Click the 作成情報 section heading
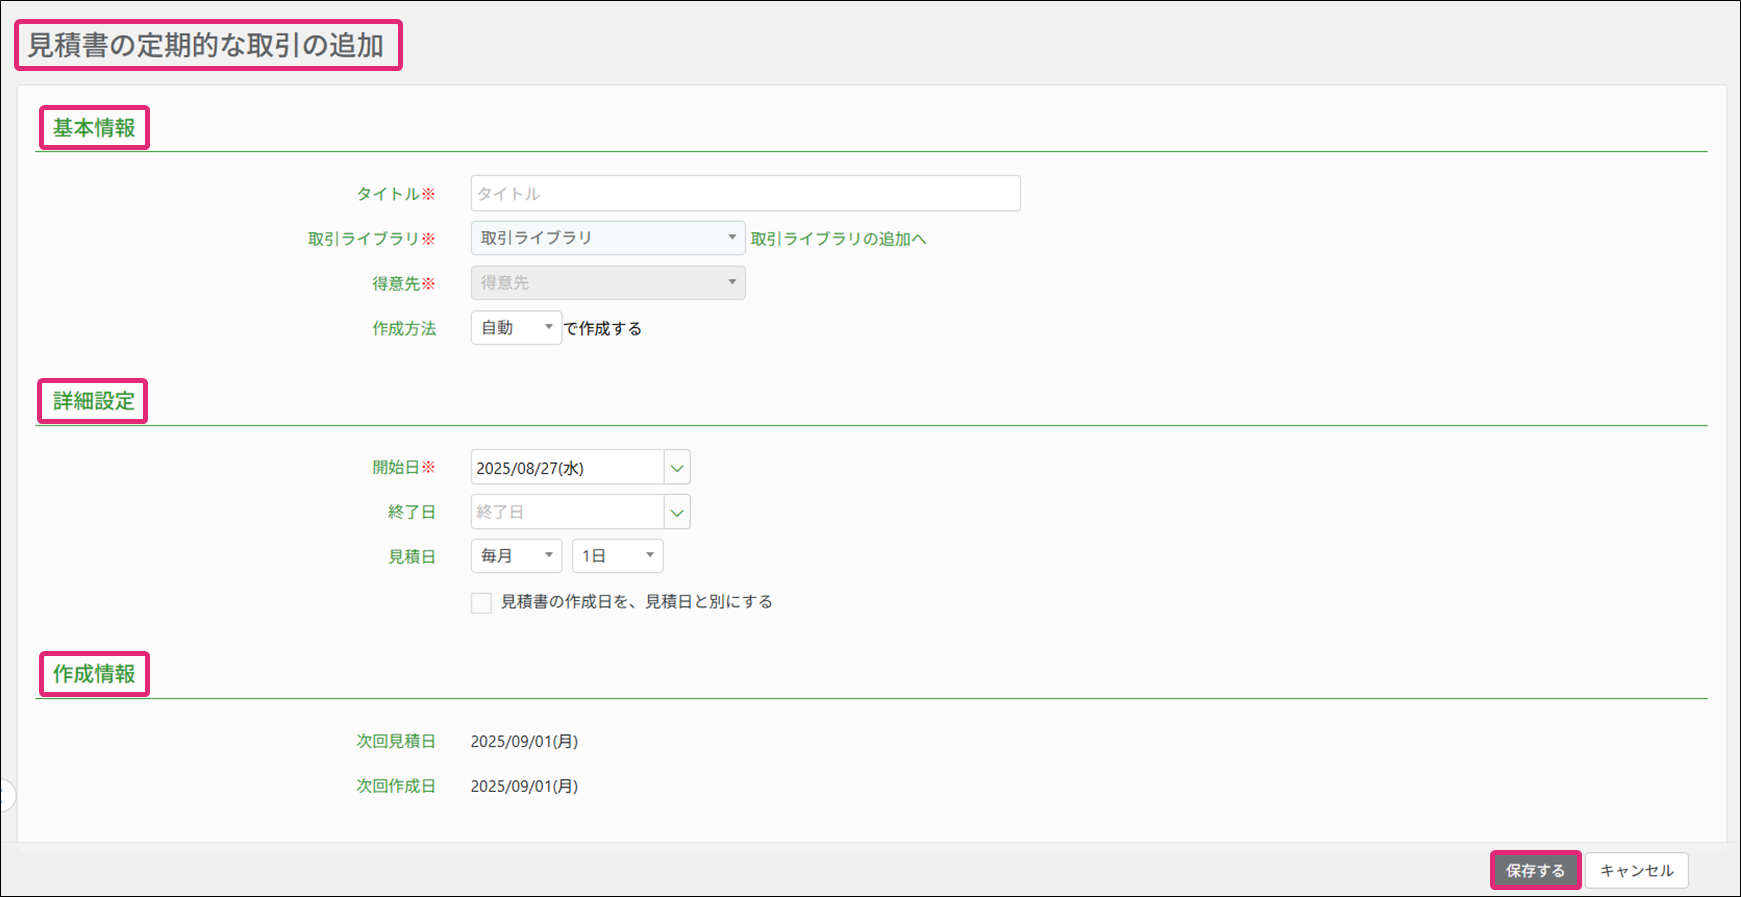 pos(94,674)
